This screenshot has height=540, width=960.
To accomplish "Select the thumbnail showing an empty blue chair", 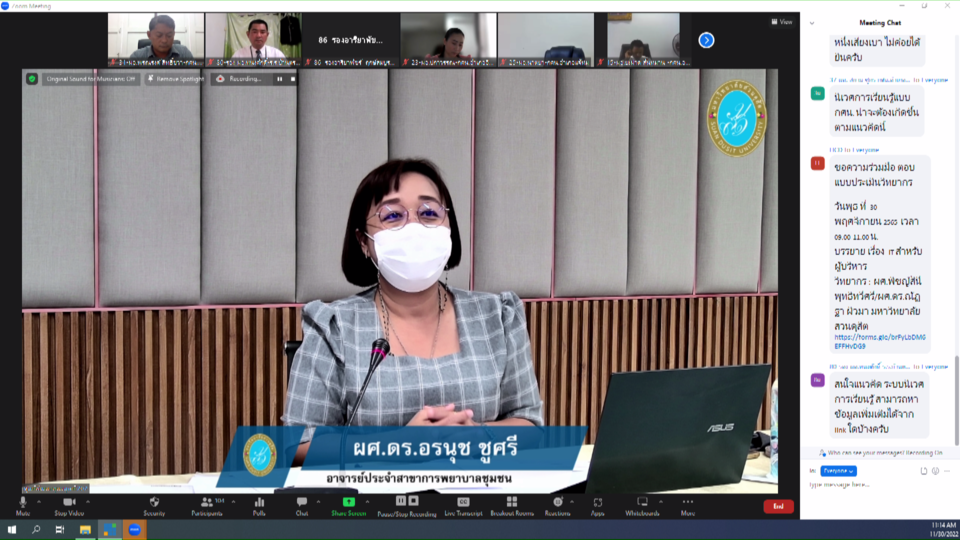I will click(x=546, y=40).
